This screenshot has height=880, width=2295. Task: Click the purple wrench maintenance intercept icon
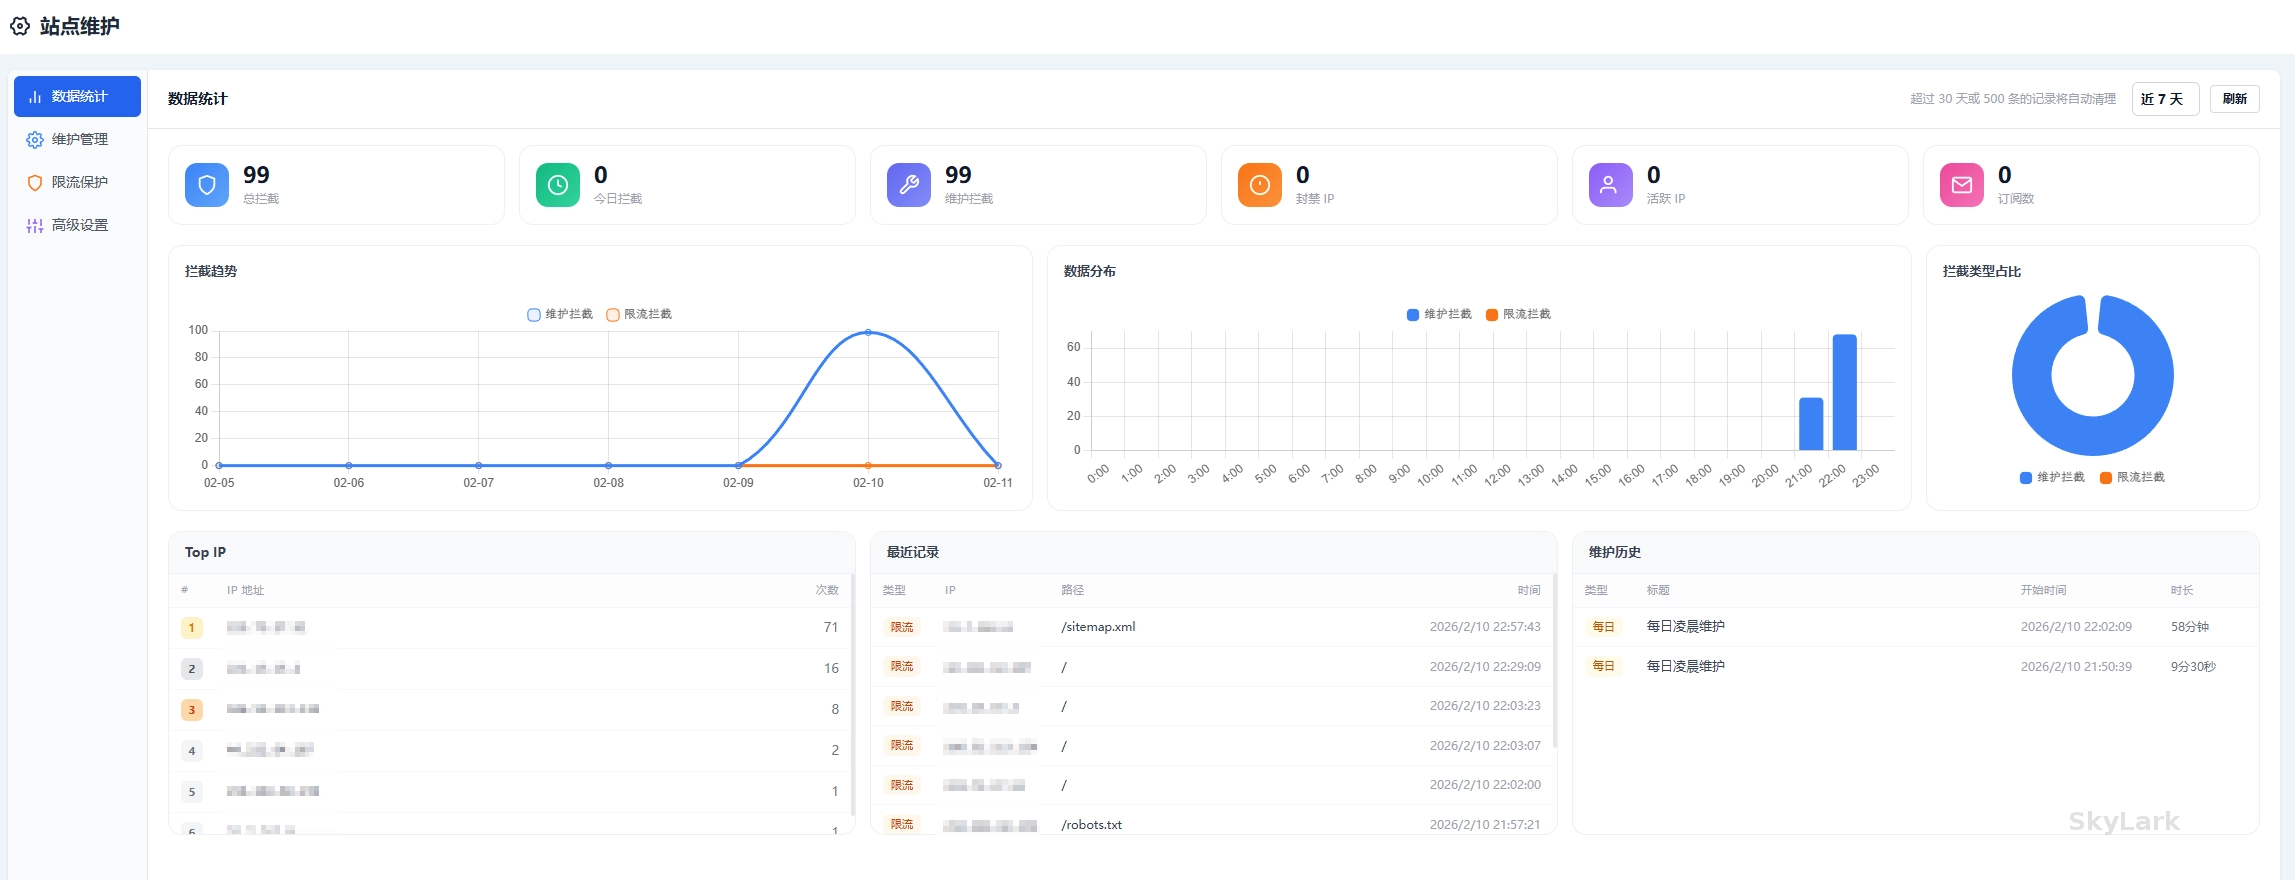click(x=909, y=185)
